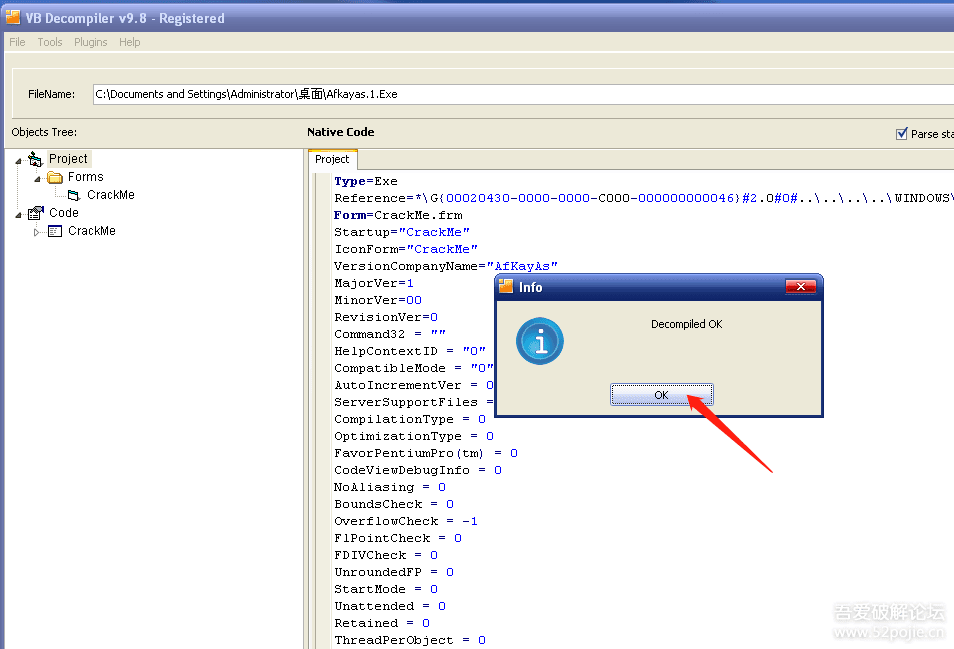Click the FileName path input field

pos(520,94)
